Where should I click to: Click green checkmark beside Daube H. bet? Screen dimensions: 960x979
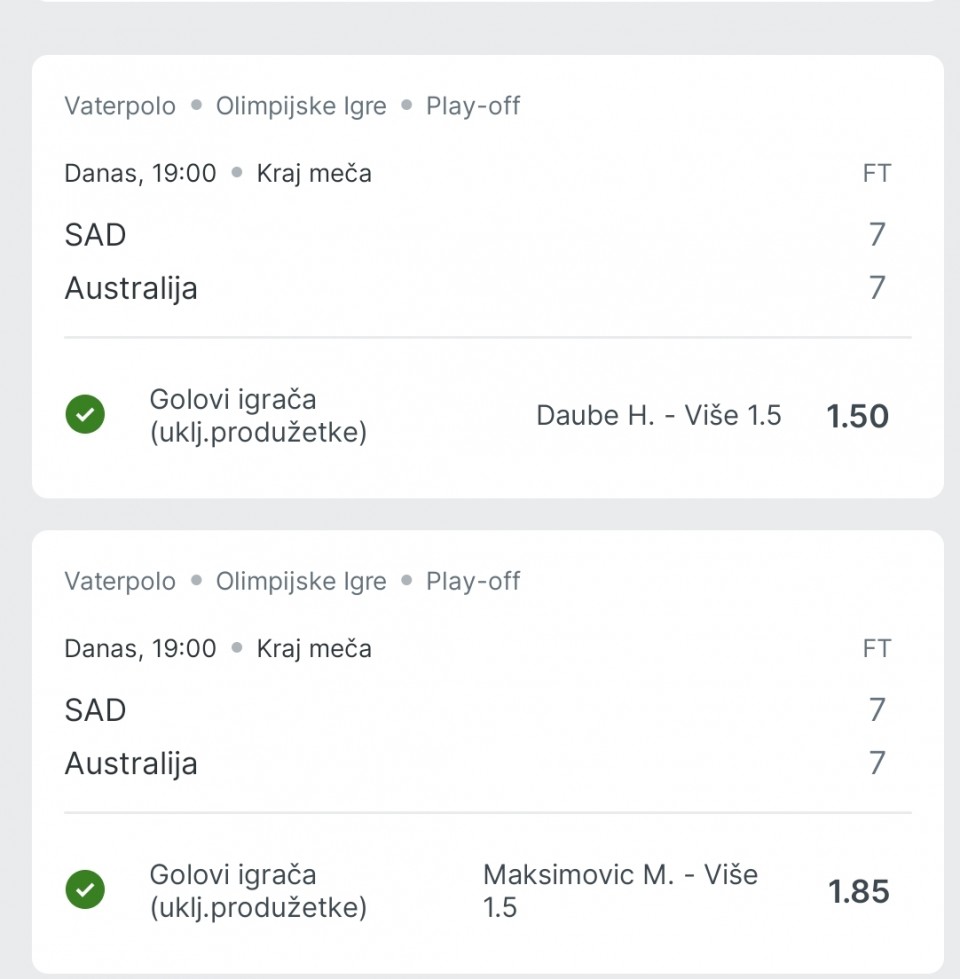pyautogui.click(x=85, y=414)
